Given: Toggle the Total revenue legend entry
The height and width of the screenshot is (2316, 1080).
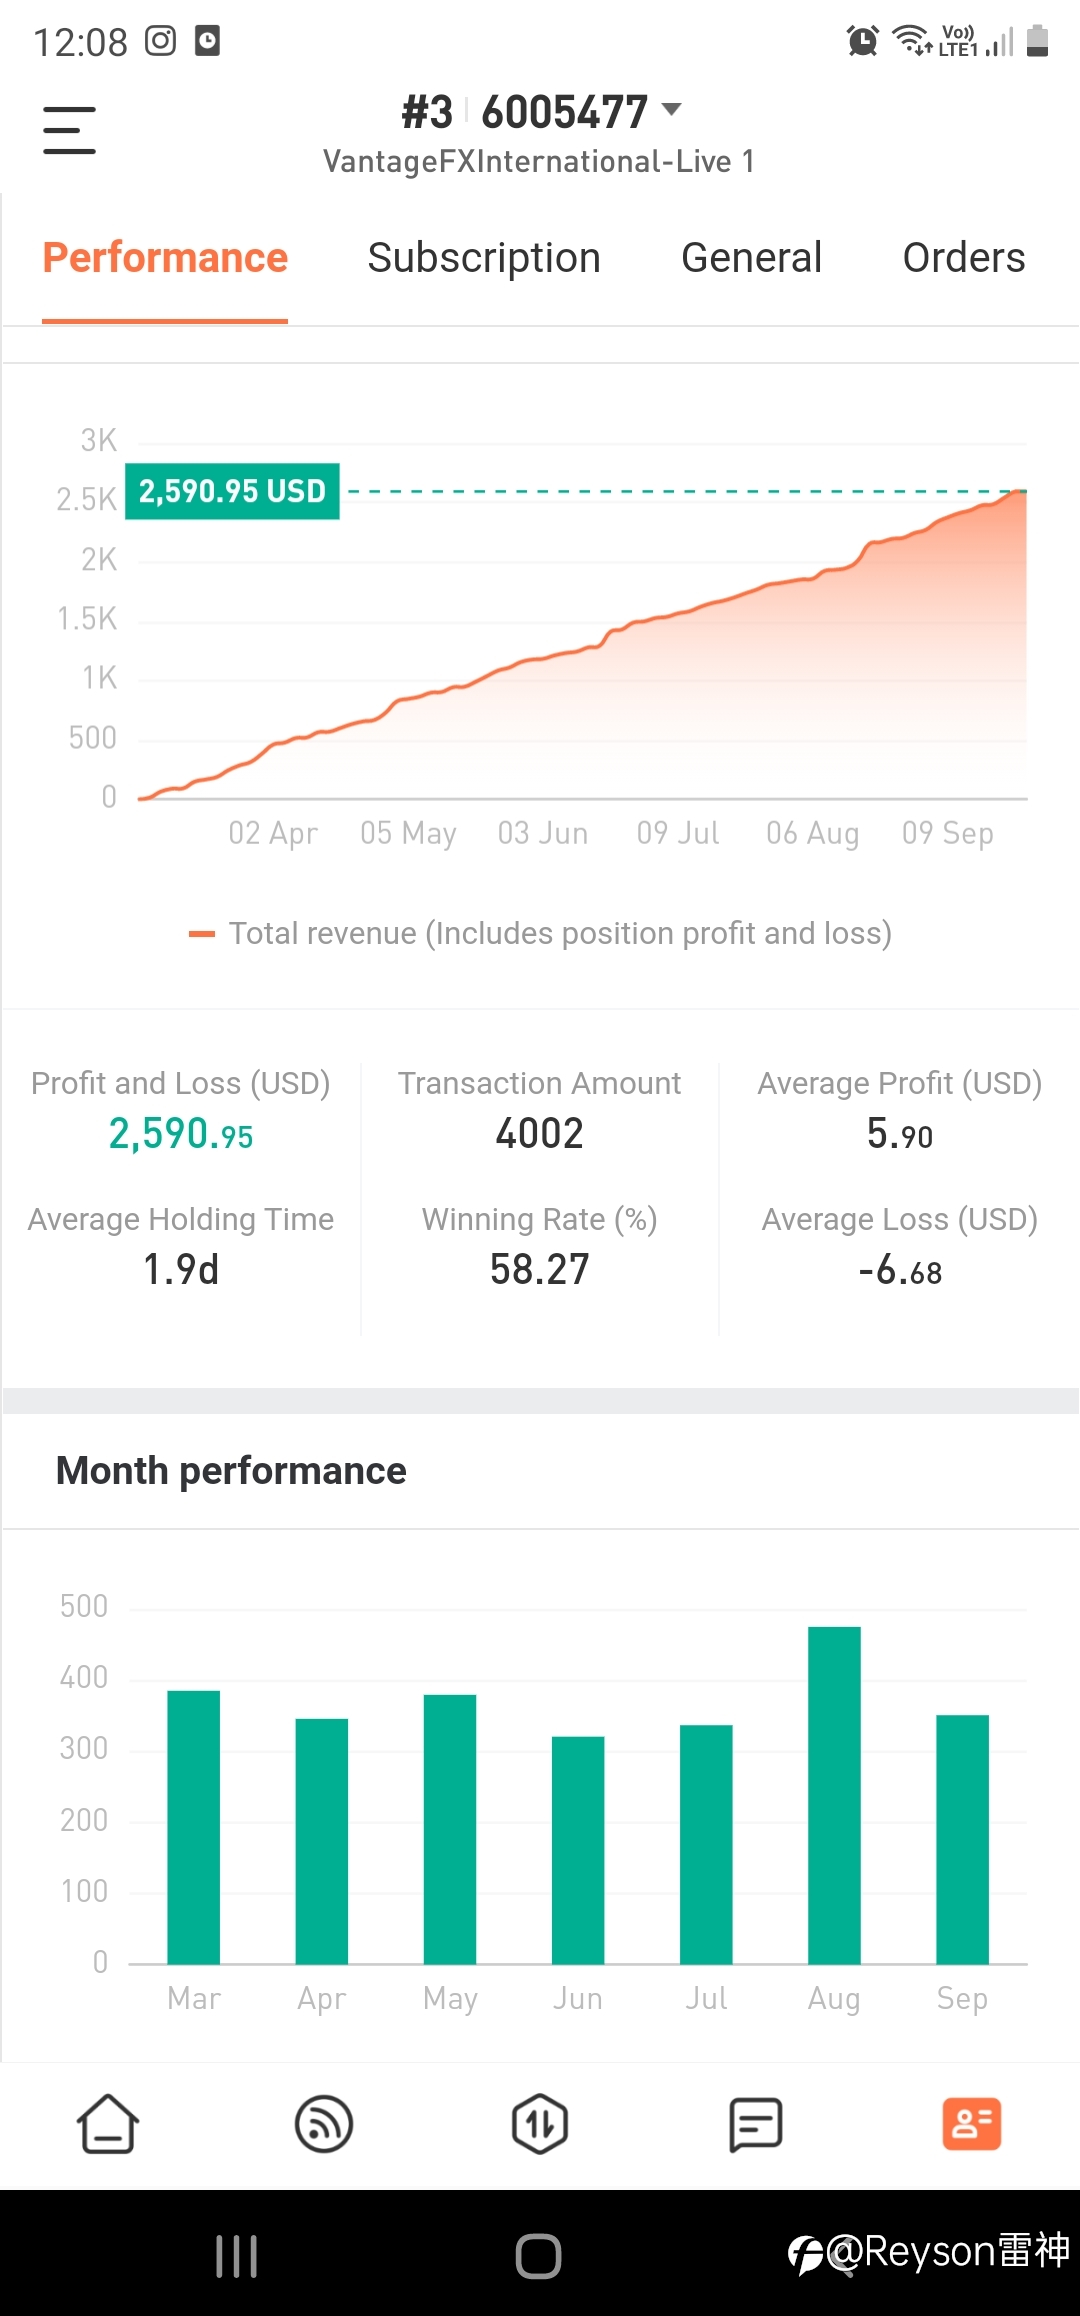Looking at the screenshot, I should click(540, 933).
